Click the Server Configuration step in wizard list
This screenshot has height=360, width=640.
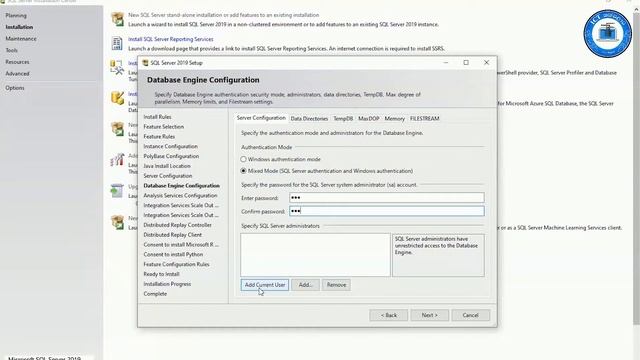point(167,176)
